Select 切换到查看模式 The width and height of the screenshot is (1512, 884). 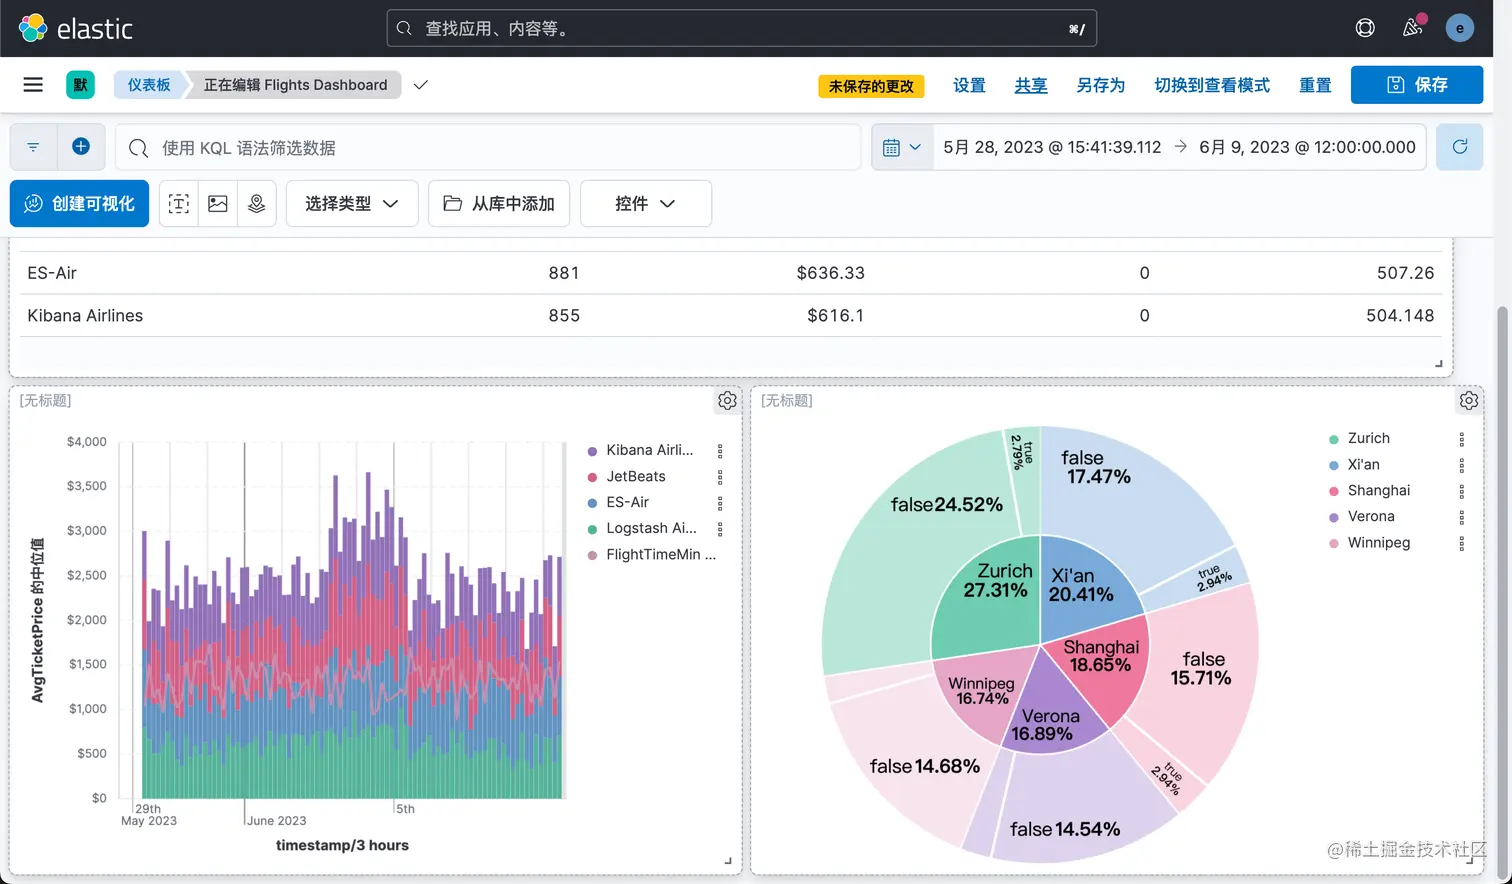[1212, 85]
